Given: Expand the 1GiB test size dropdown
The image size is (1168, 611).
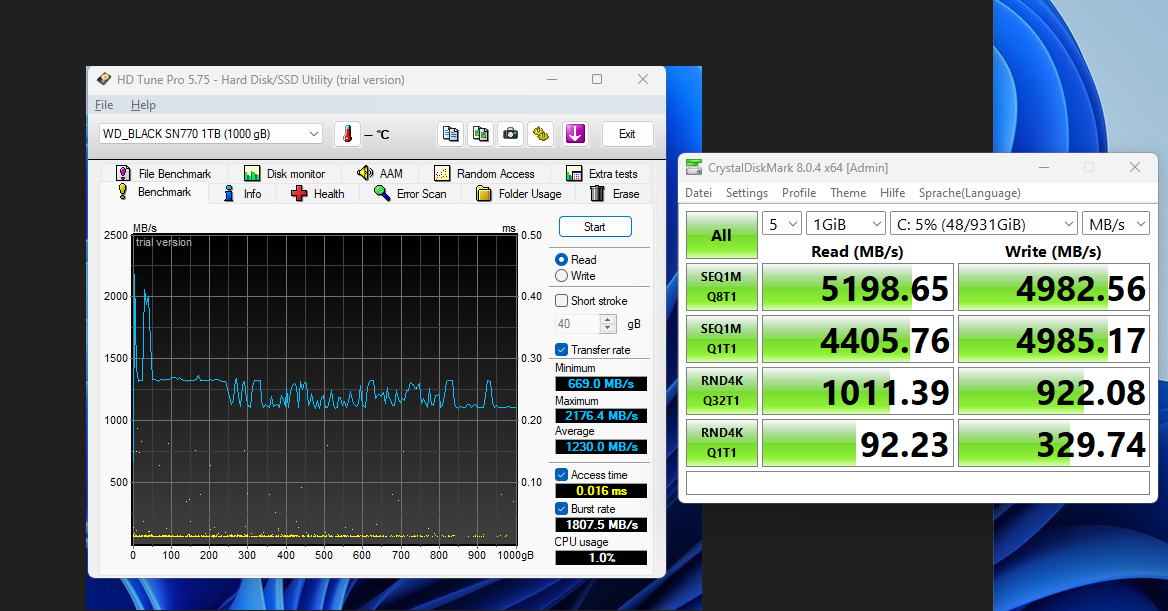Looking at the screenshot, I should (x=845, y=224).
